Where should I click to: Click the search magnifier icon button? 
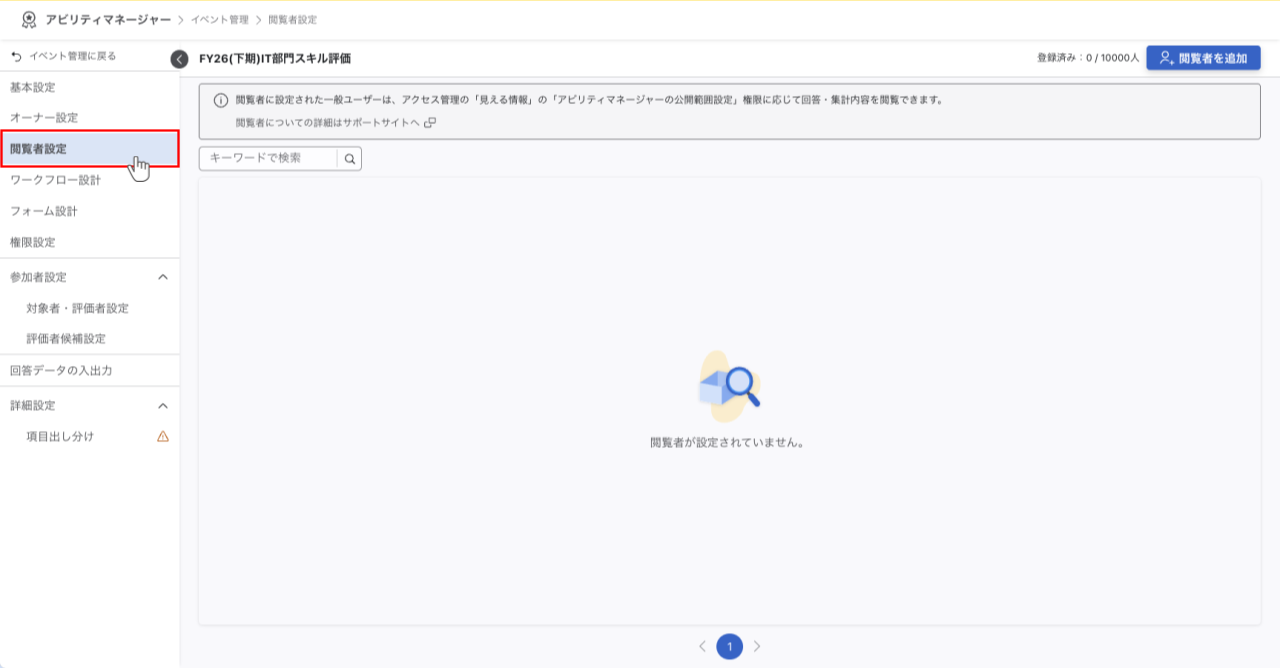pyautogui.click(x=350, y=158)
